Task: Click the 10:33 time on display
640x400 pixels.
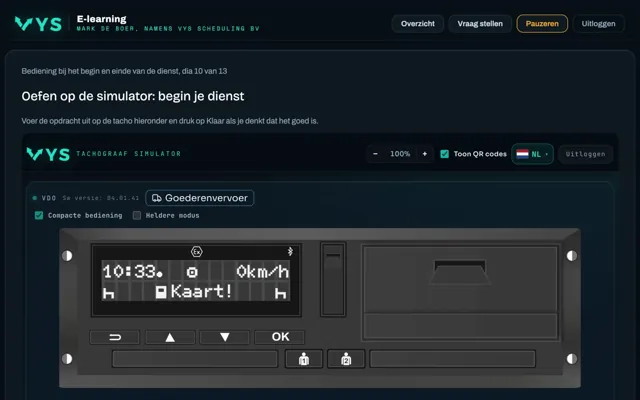Action: click(133, 271)
